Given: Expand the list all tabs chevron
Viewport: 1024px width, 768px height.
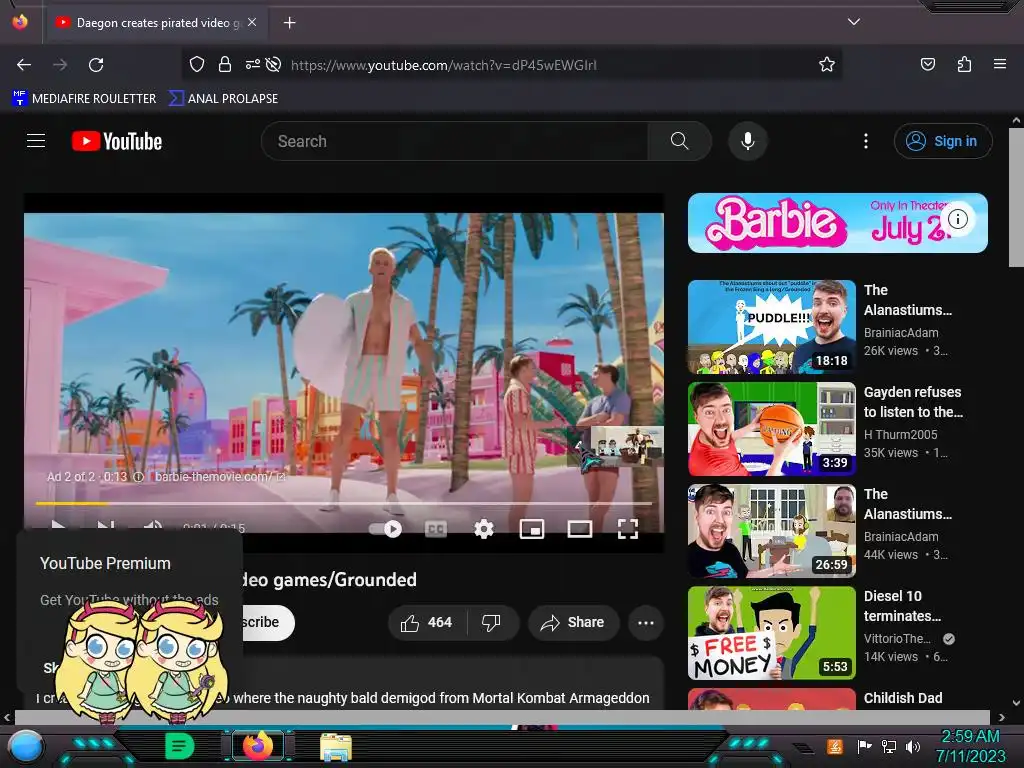Looking at the screenshot, I should coord(853,22).
